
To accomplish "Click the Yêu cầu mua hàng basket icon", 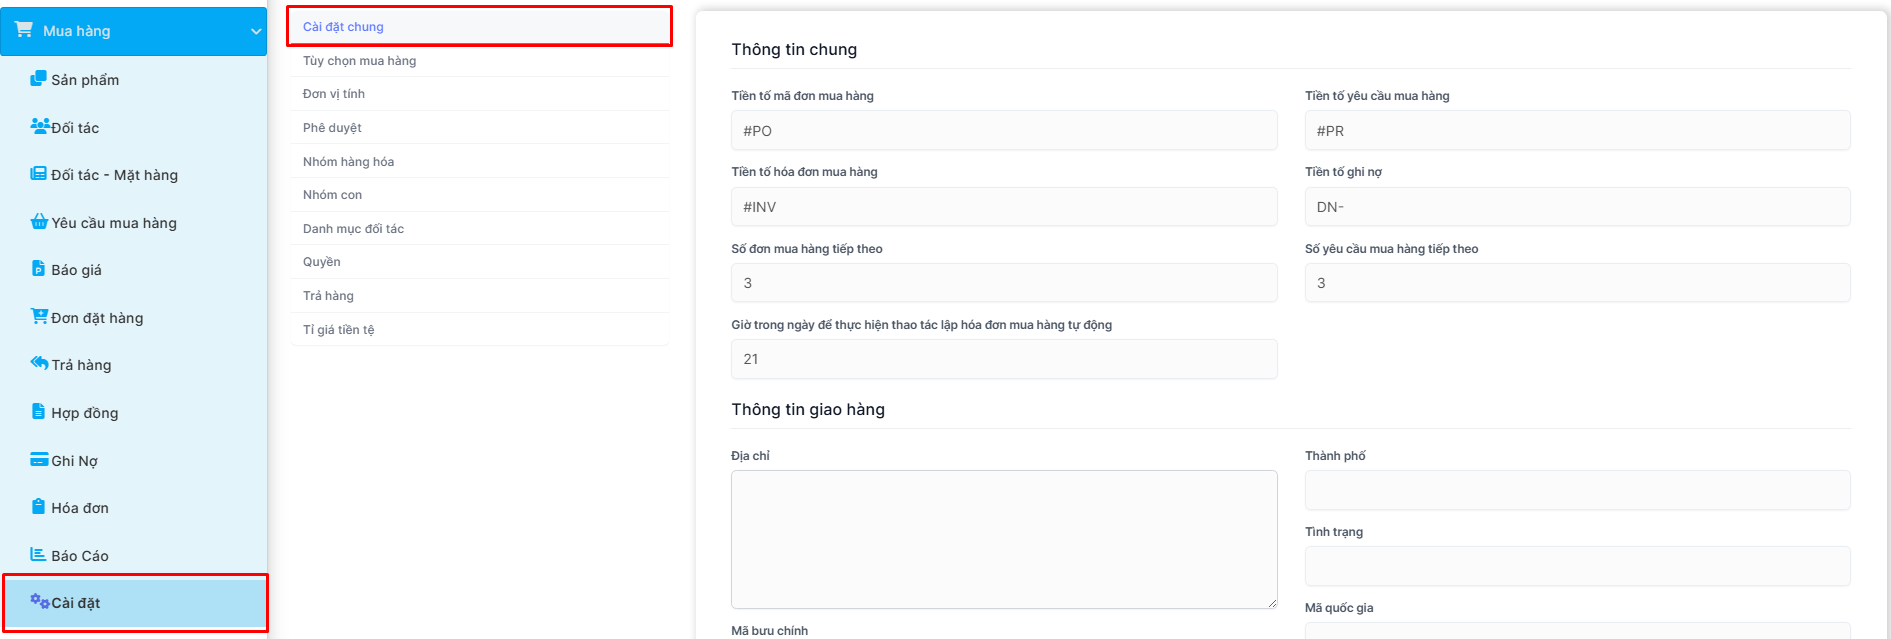I will [x=39, y=222].
